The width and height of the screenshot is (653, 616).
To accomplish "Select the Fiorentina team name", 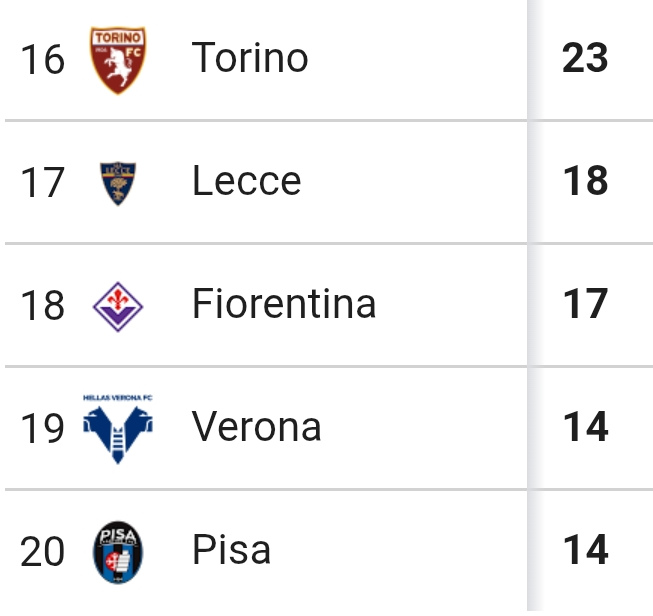I will point(284,304).
